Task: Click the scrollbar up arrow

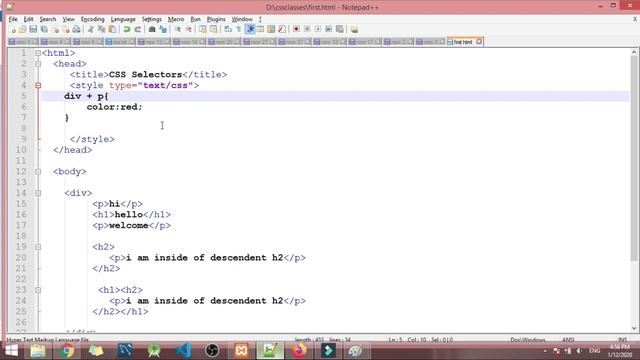Action: [633, 52]
